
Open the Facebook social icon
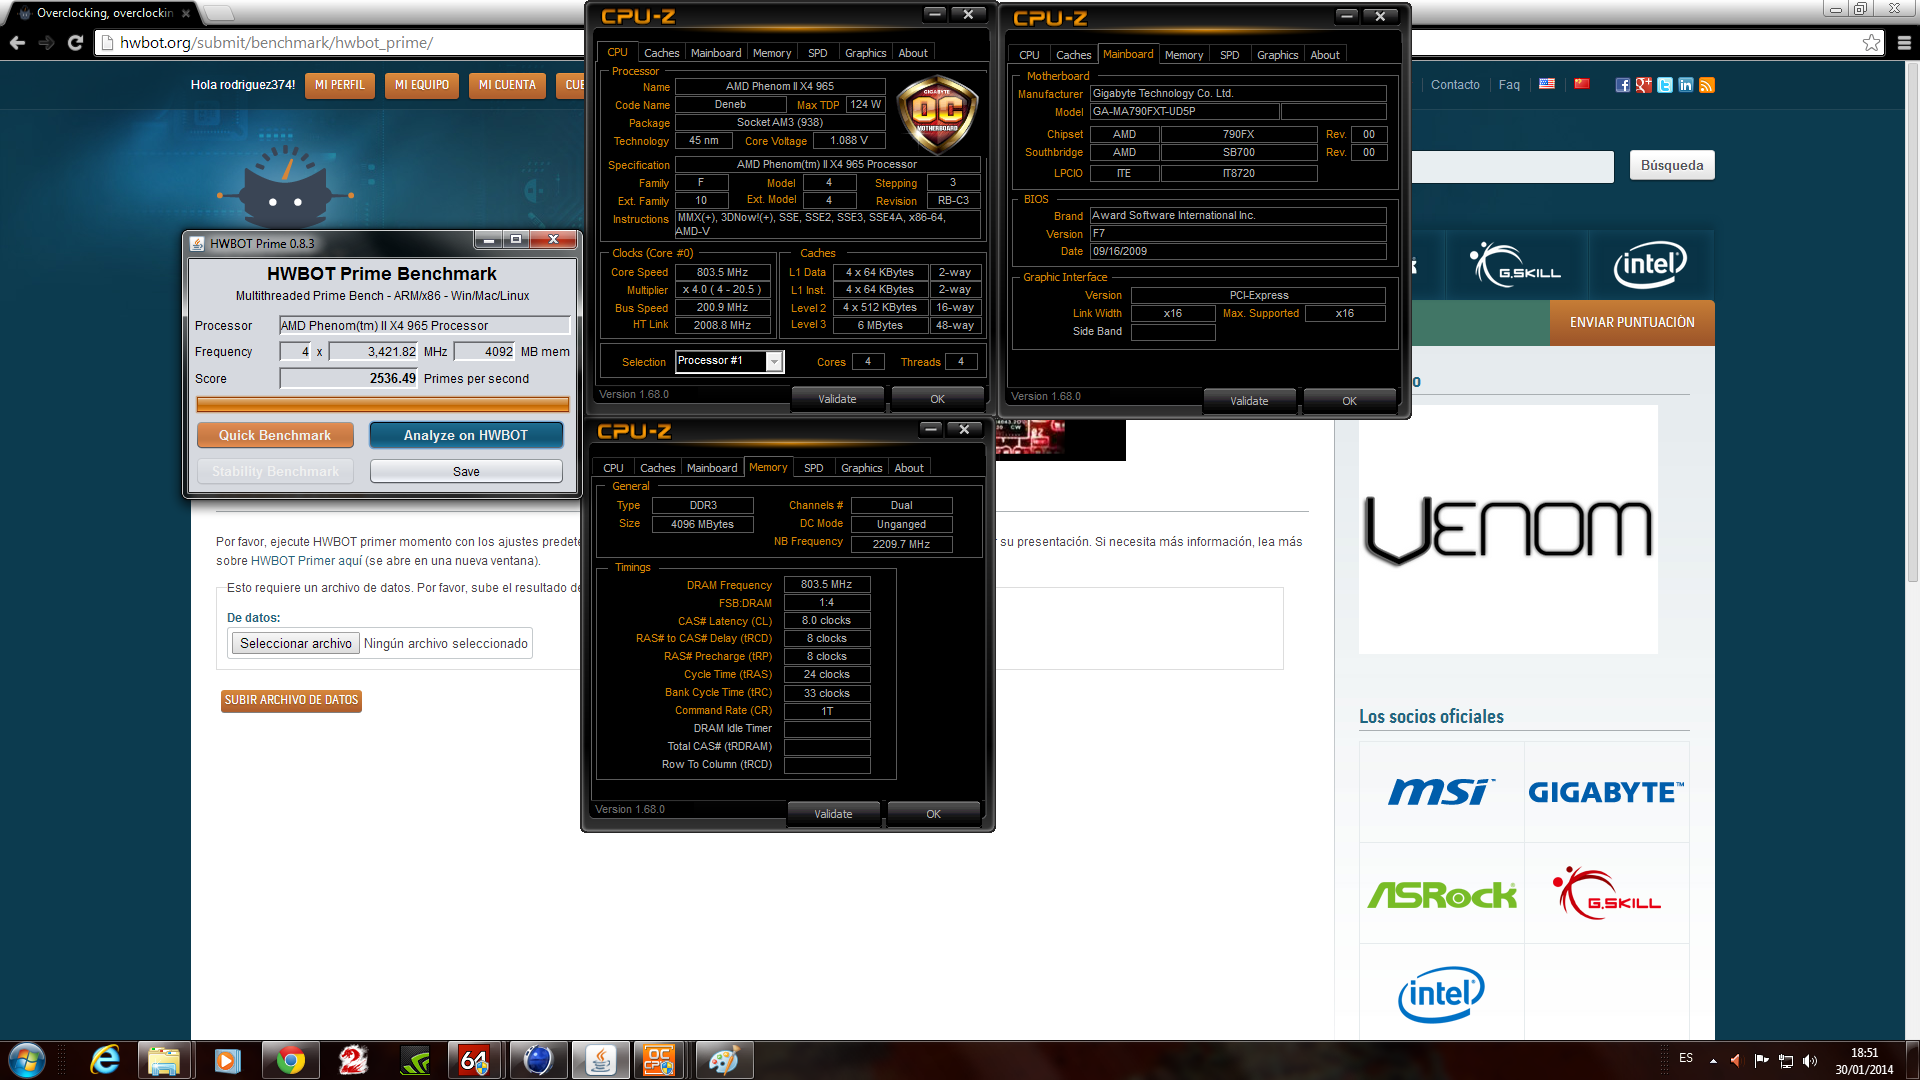click(x=1622, y=85)
